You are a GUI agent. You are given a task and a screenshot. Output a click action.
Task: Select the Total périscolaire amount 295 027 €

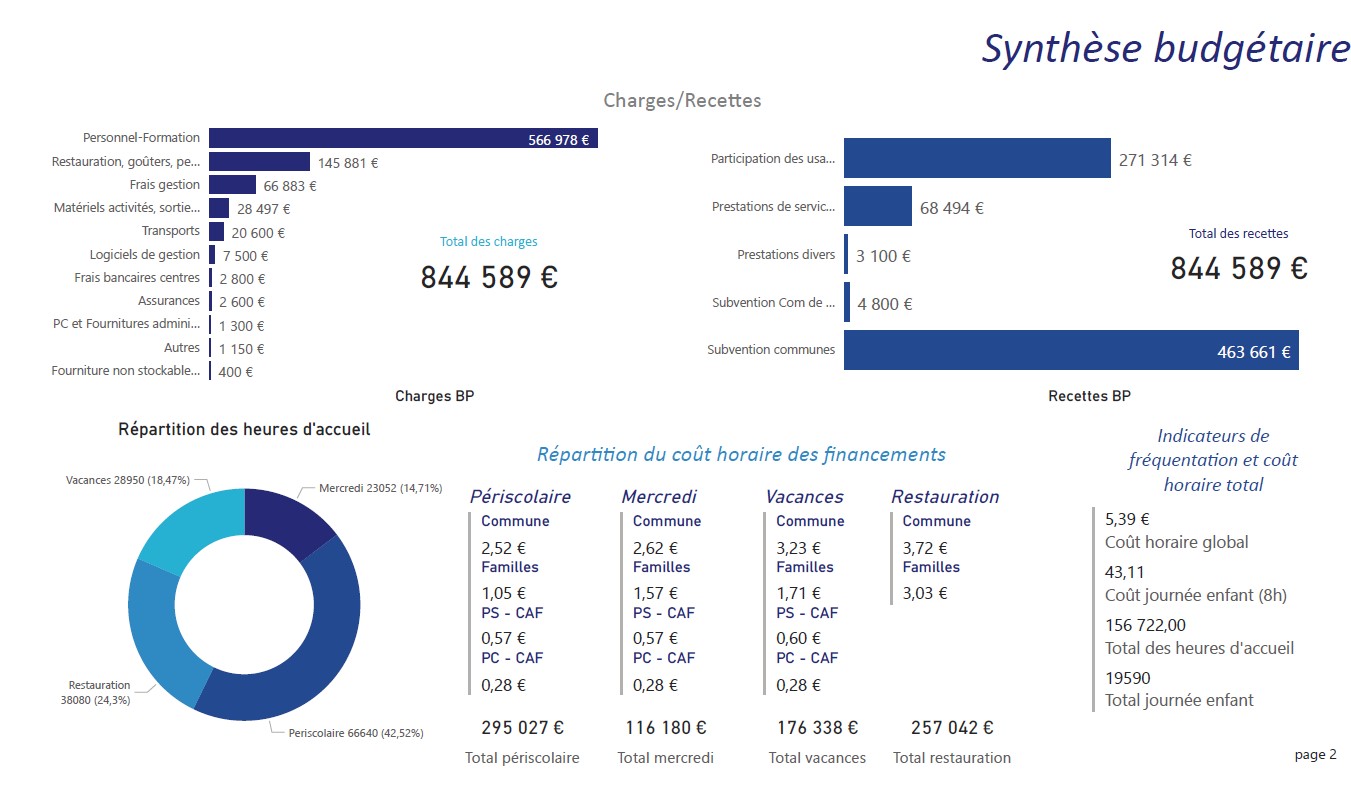click(522, 728)
